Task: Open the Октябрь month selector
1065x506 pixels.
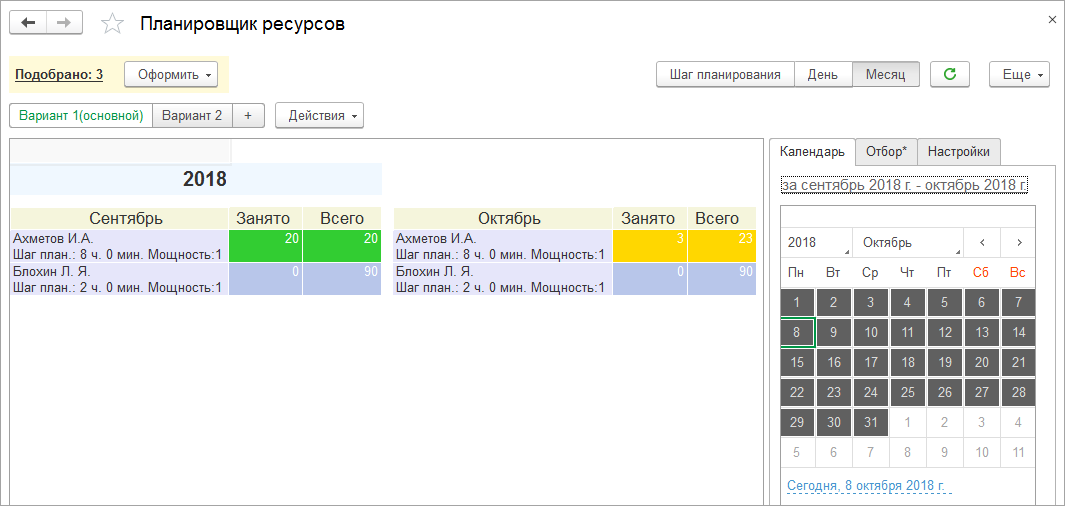Action: 909,242
